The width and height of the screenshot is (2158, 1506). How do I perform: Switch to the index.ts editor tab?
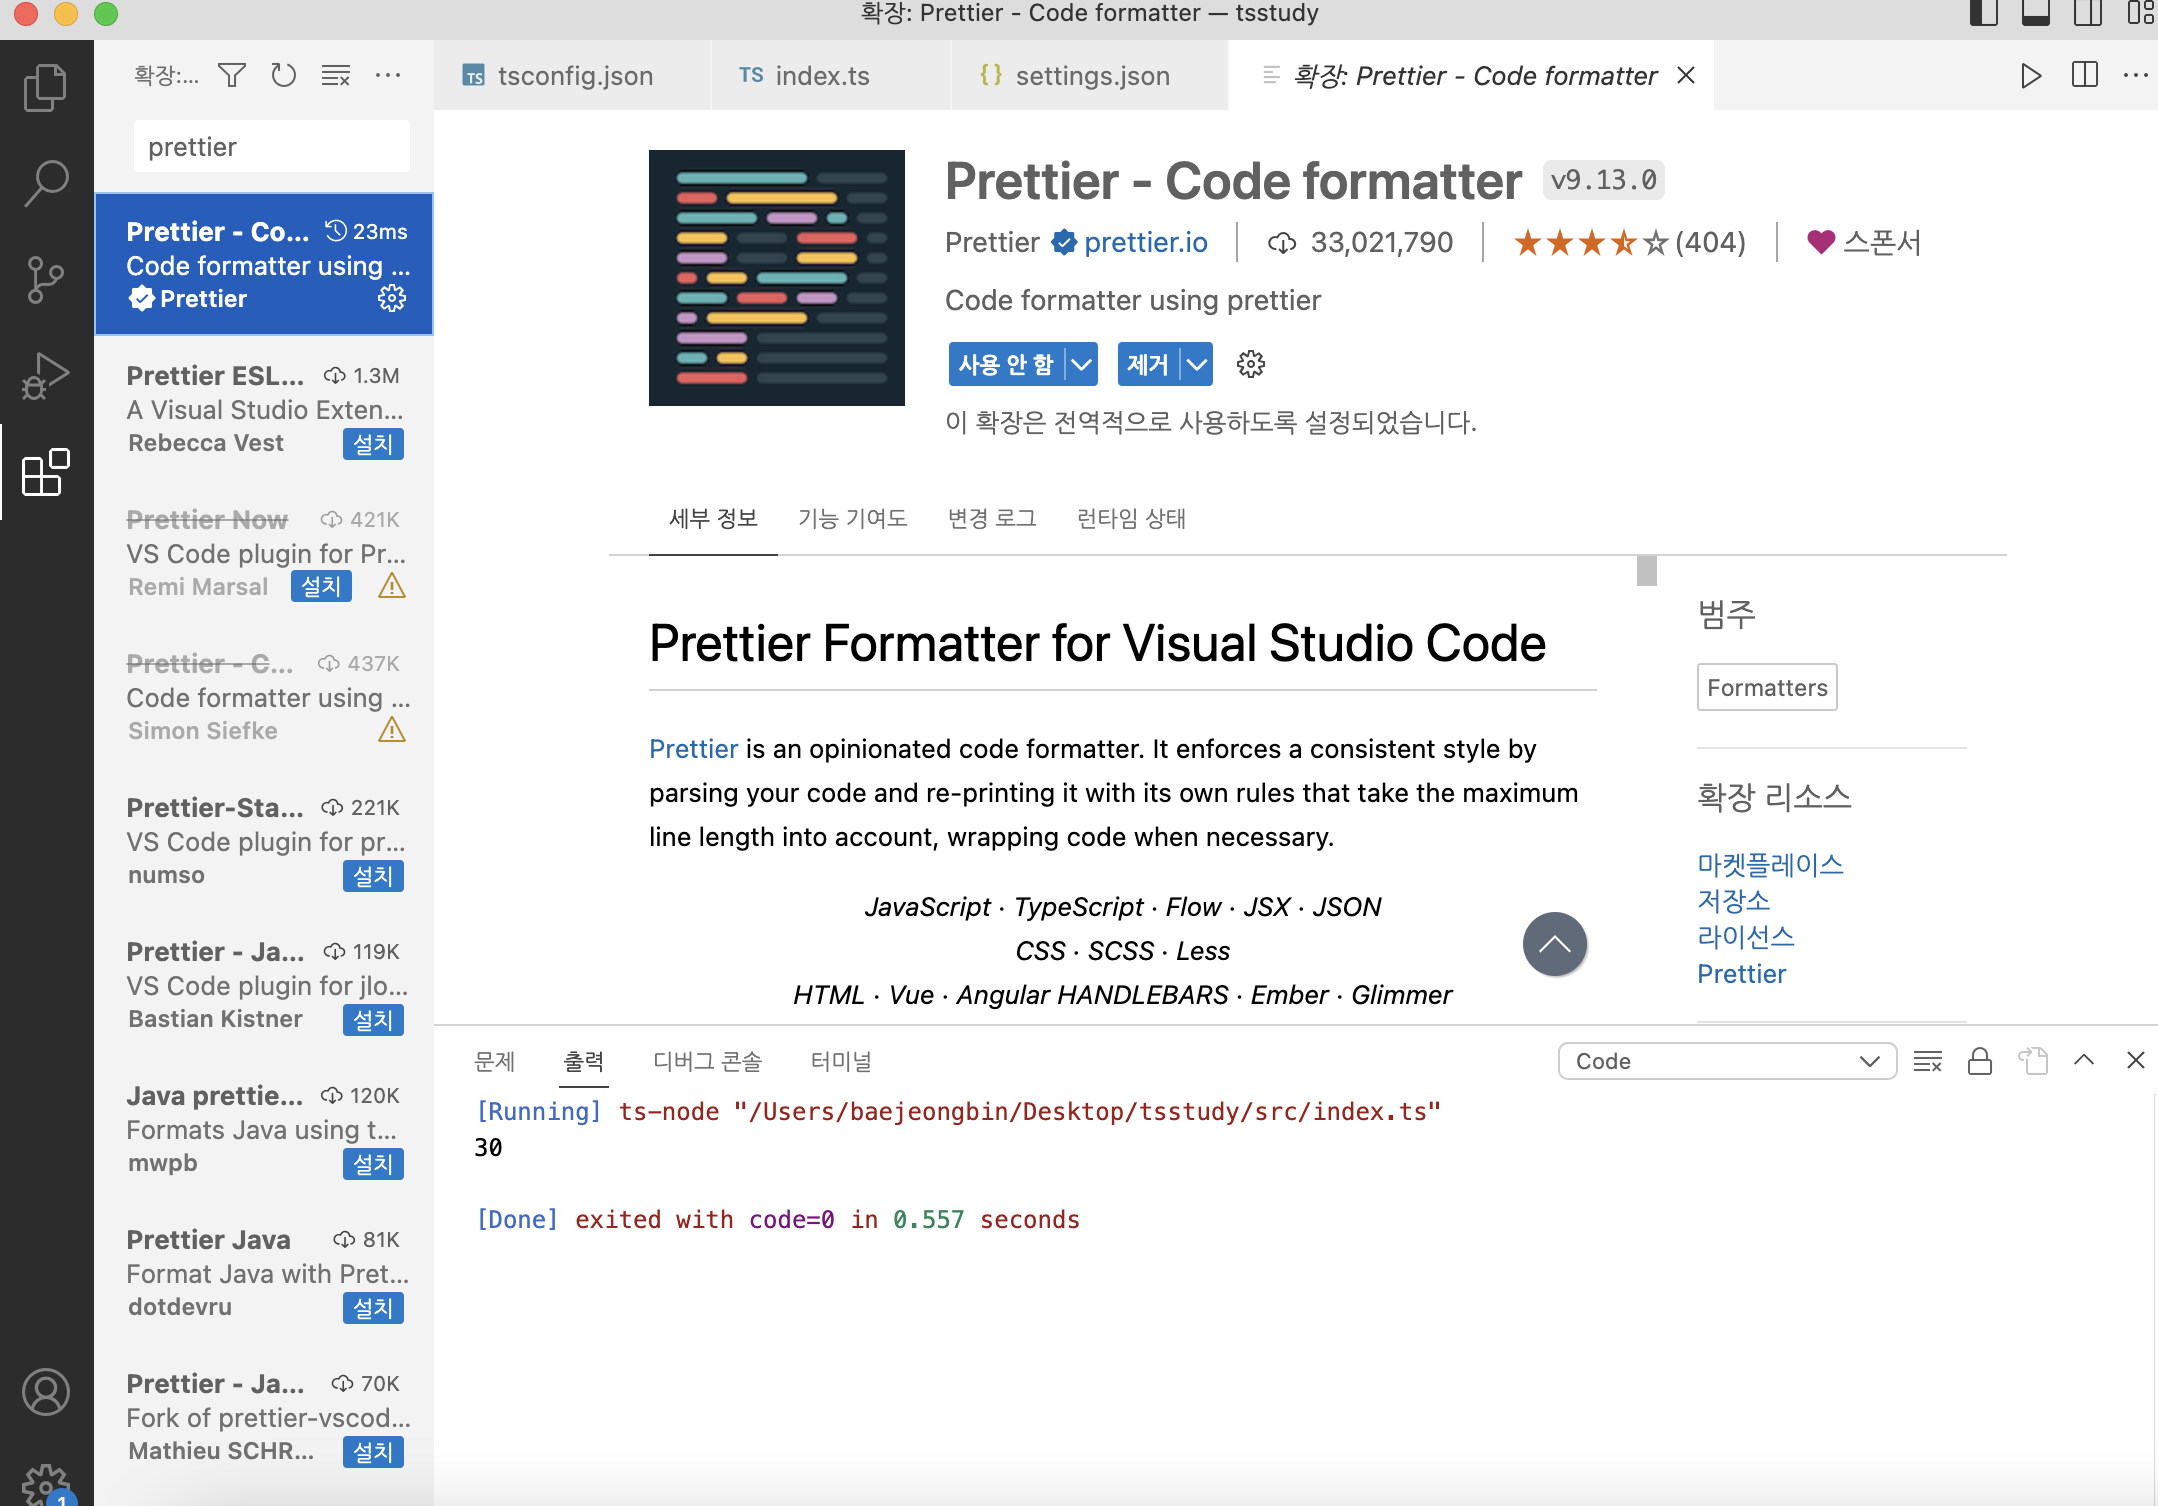[820, 76]
